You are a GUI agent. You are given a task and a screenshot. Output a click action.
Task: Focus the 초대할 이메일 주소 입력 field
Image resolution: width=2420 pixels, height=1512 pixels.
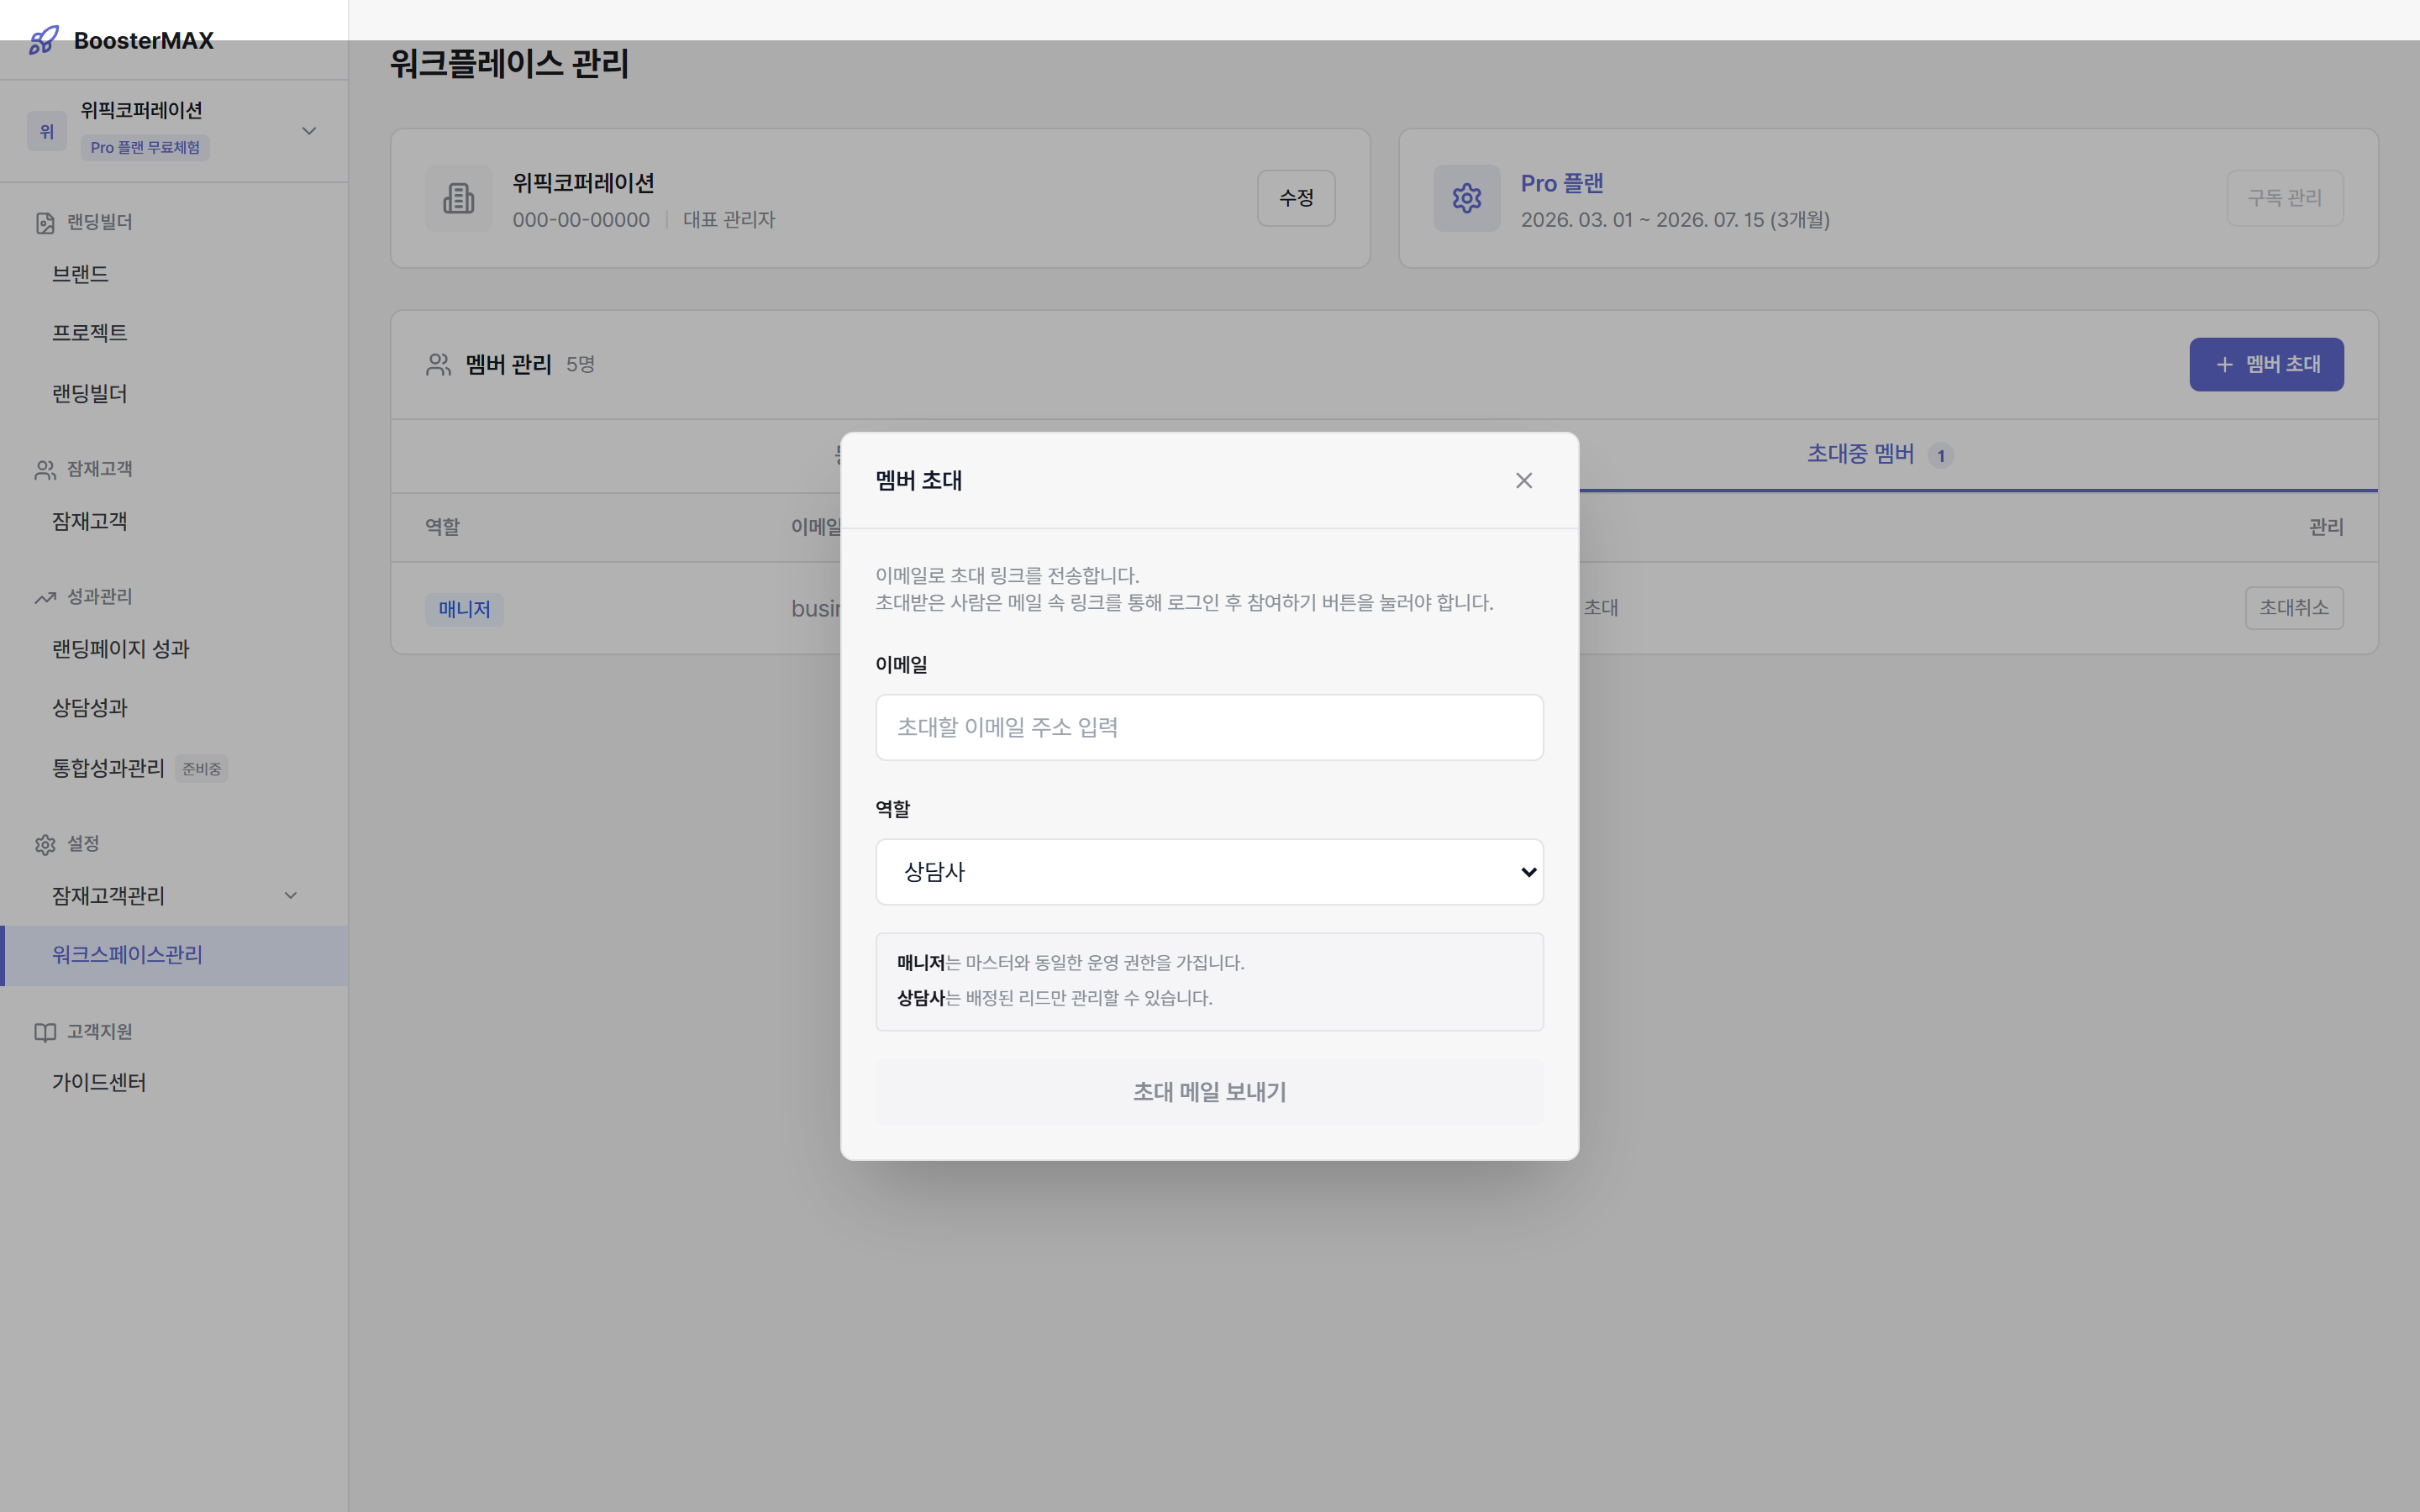tap(1209, 728)
